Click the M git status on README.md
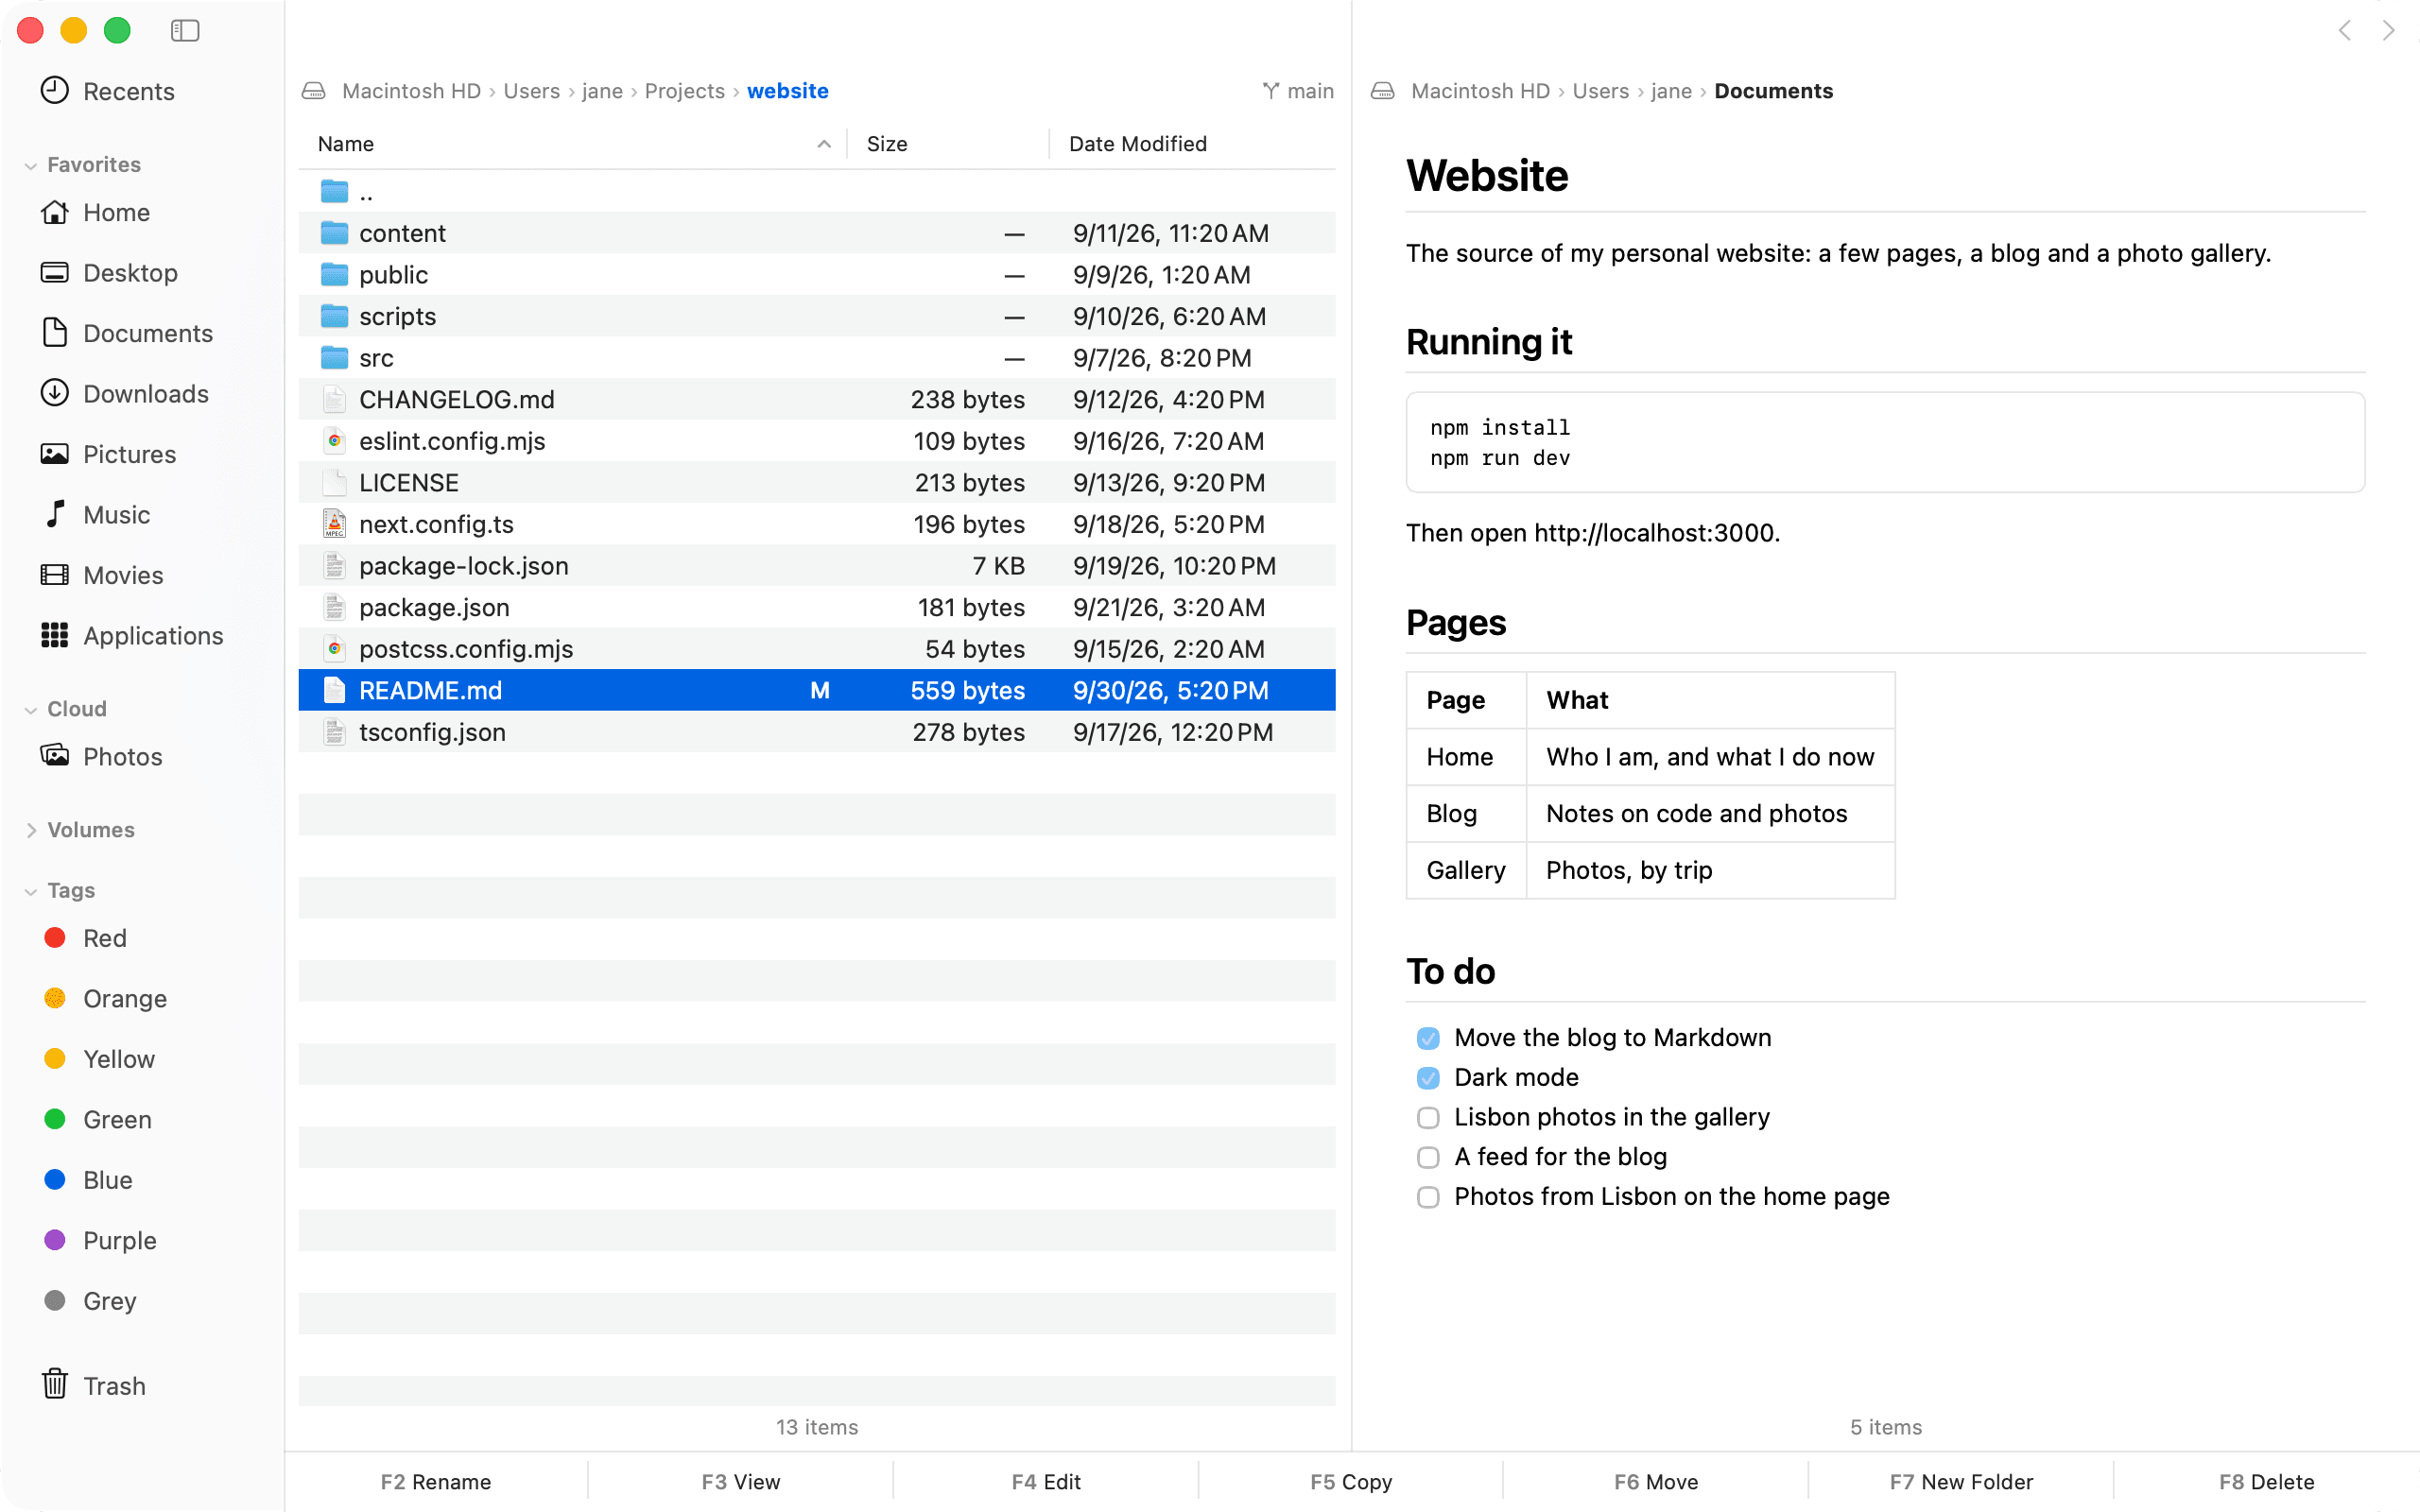The image size is (2420, 1512). tap(820, 690)
